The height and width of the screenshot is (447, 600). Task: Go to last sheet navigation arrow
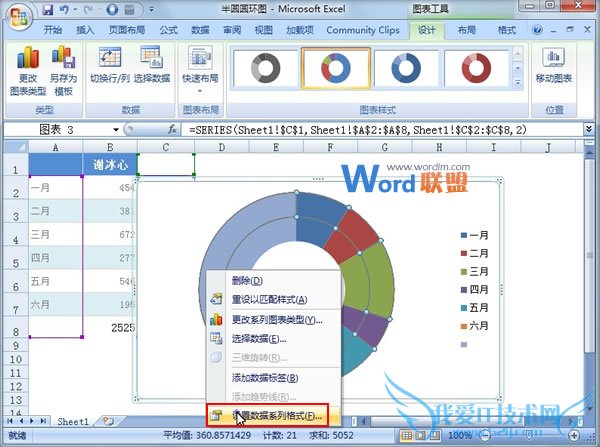coord(43,421)
